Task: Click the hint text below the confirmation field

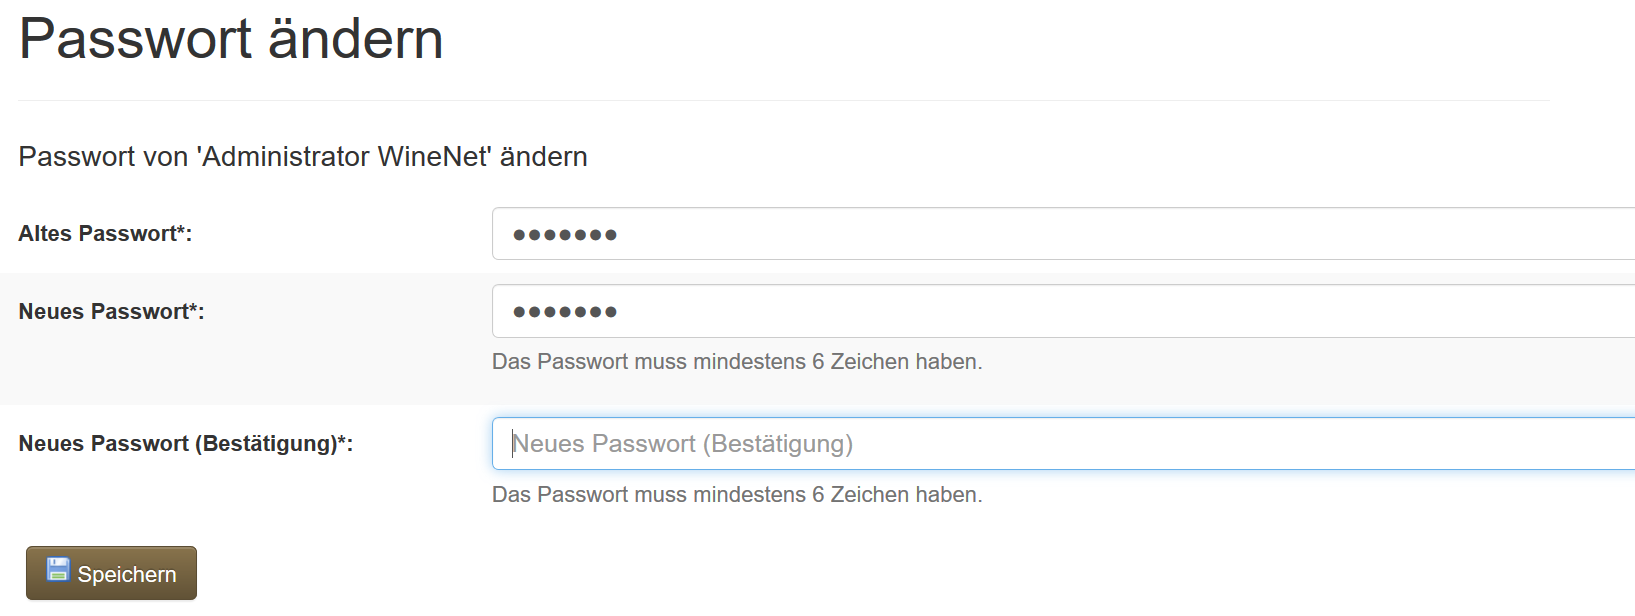Action: pos(737,495)
